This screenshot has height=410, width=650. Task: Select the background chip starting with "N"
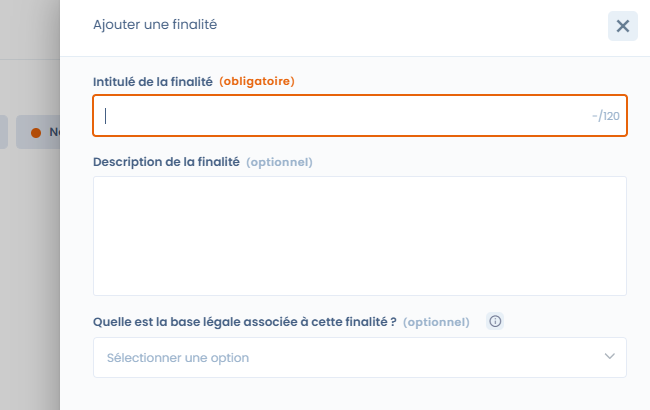pos(44,132)
